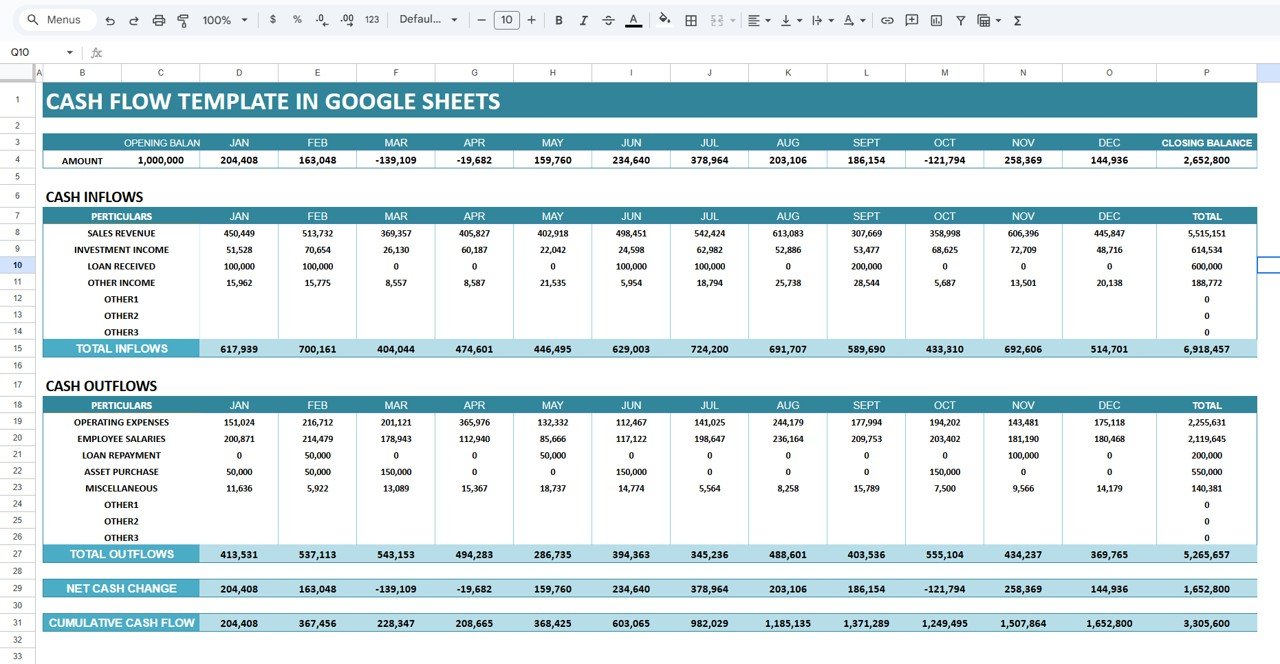1280x664 pixels.
Task: Increase decimal places
Action: [x=346, y=19]
